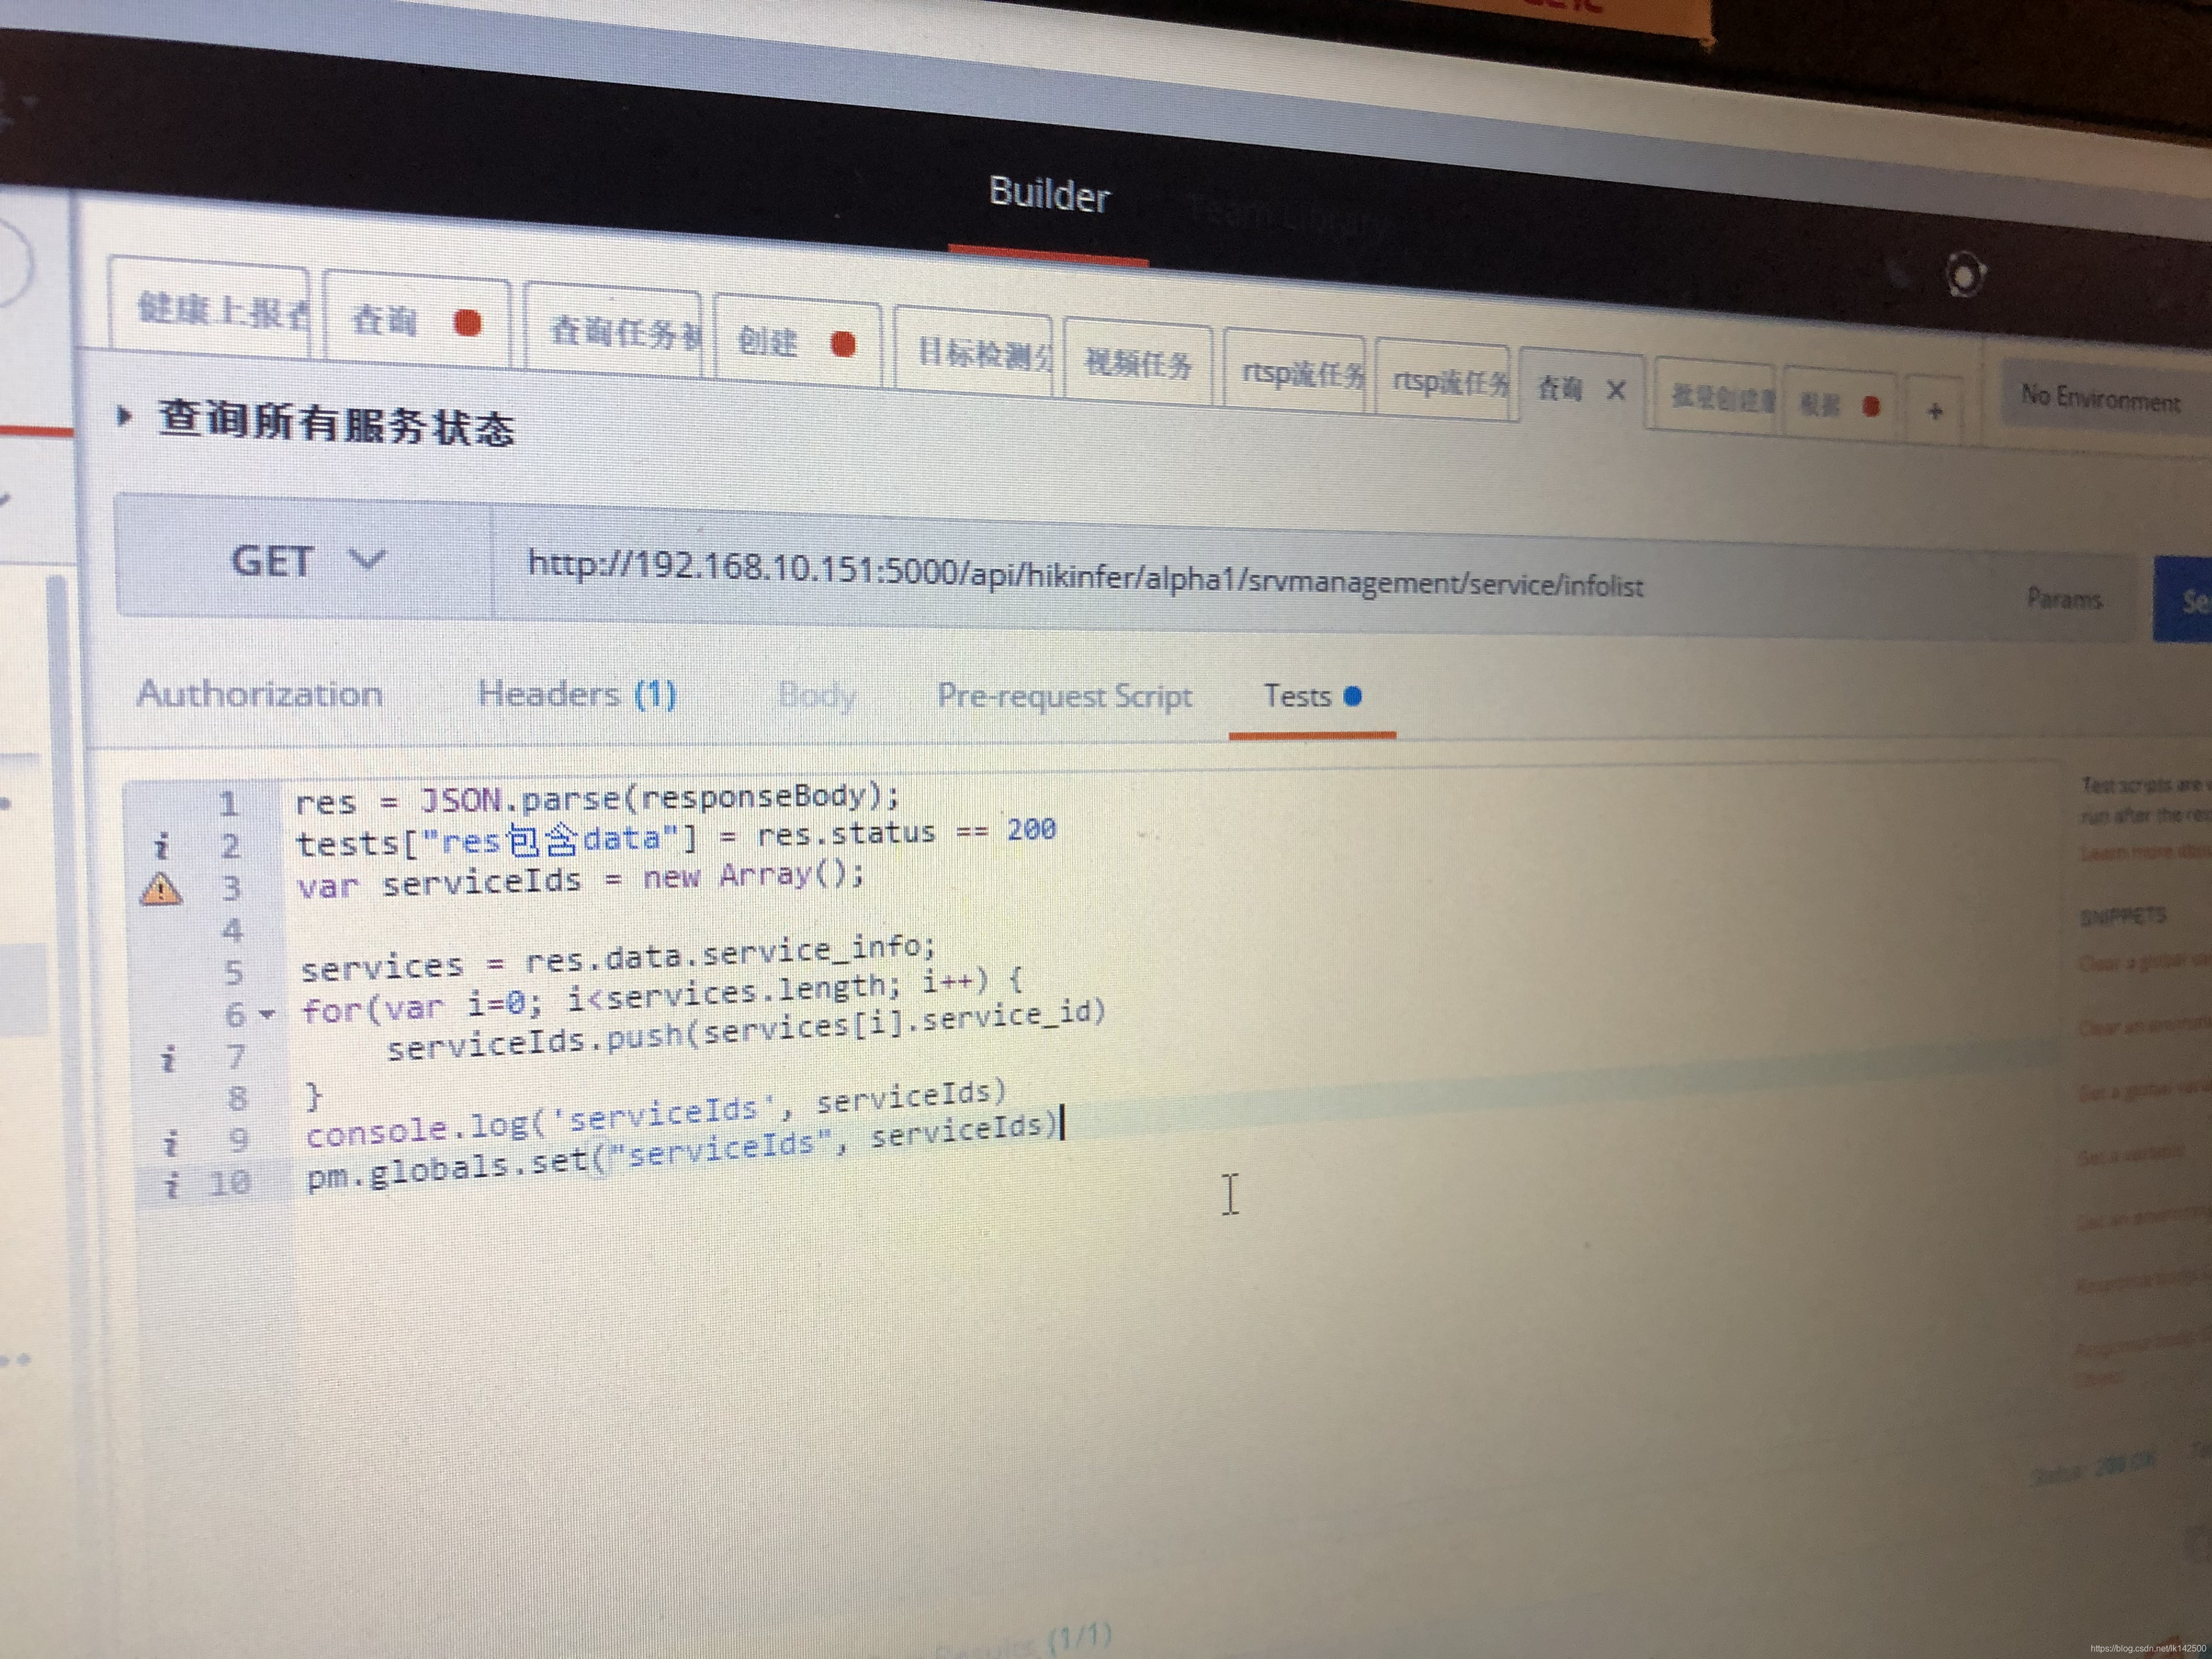Click the Params button
Screen dimensions: 2212x1659
pyautogui.click(x=2064, y=599)
